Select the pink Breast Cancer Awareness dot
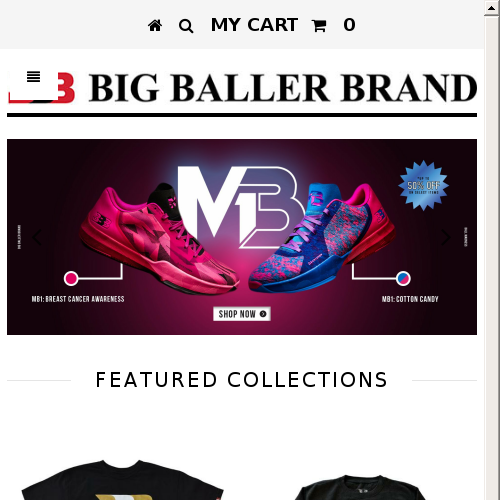500x500 pixels. [71, 278]
